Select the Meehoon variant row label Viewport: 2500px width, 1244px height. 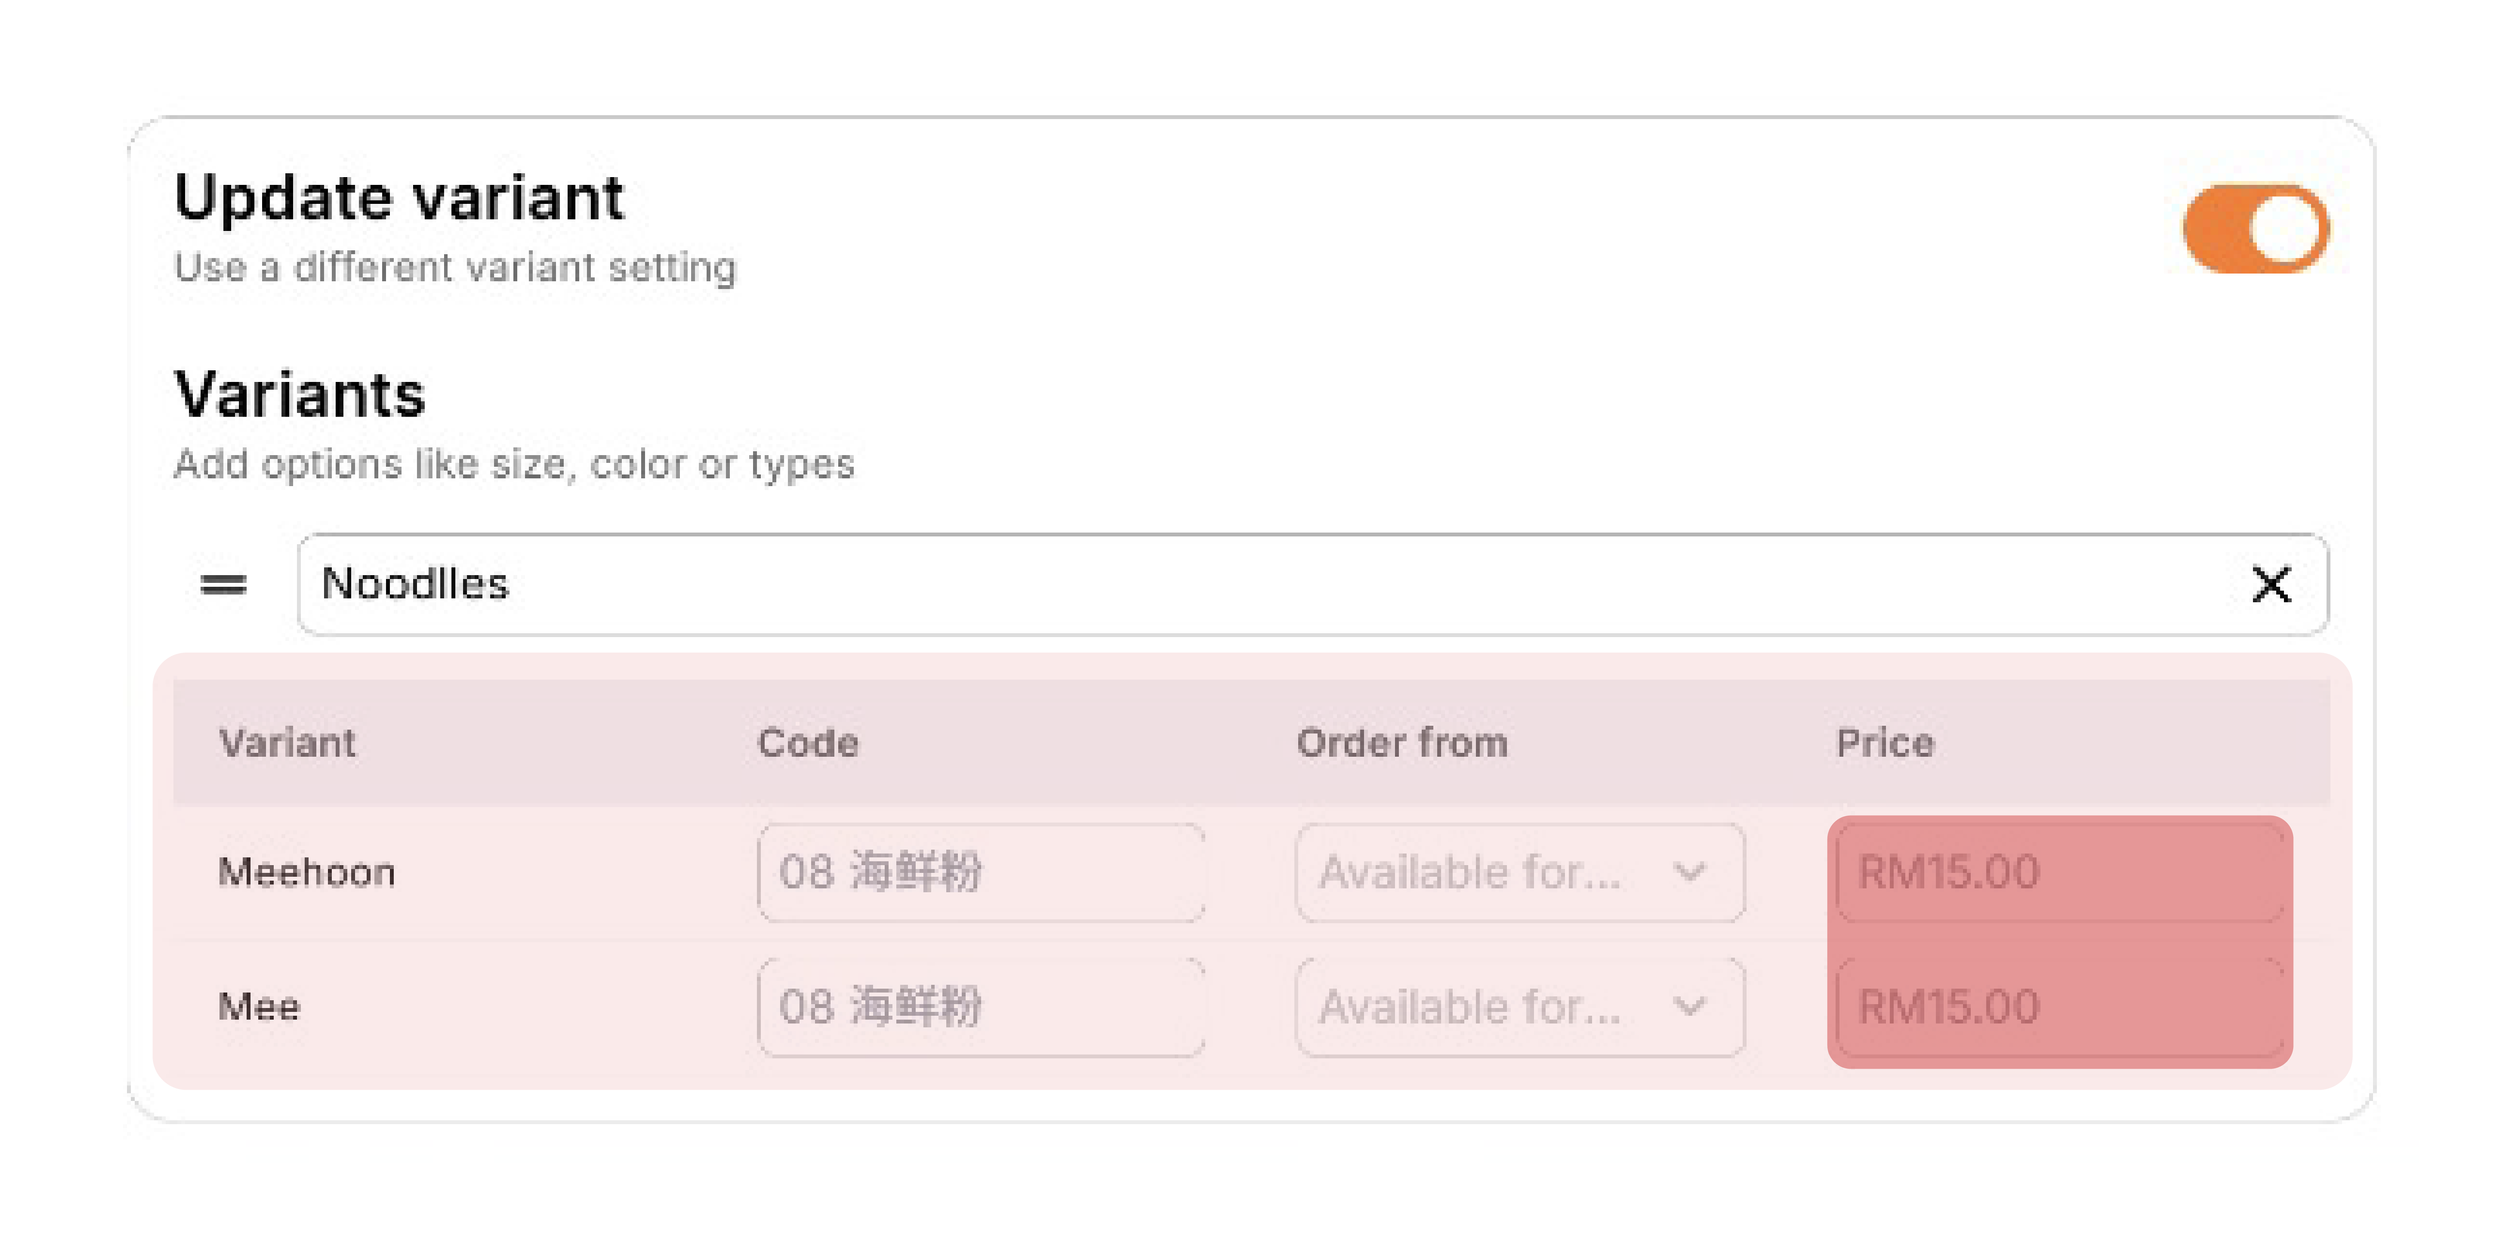[x=307, y=872]
